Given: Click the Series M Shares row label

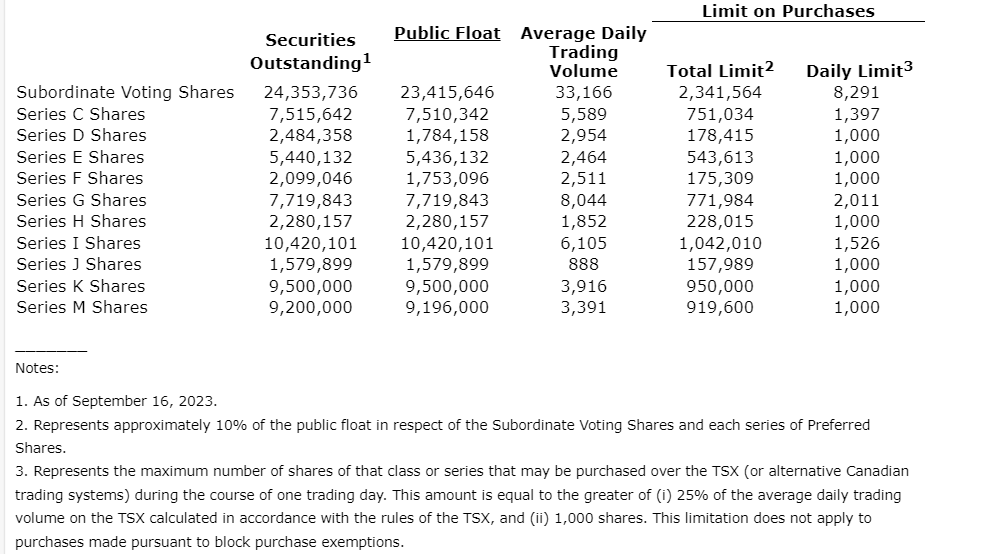Looking at the screenshot, I should [x=82, y=307].
